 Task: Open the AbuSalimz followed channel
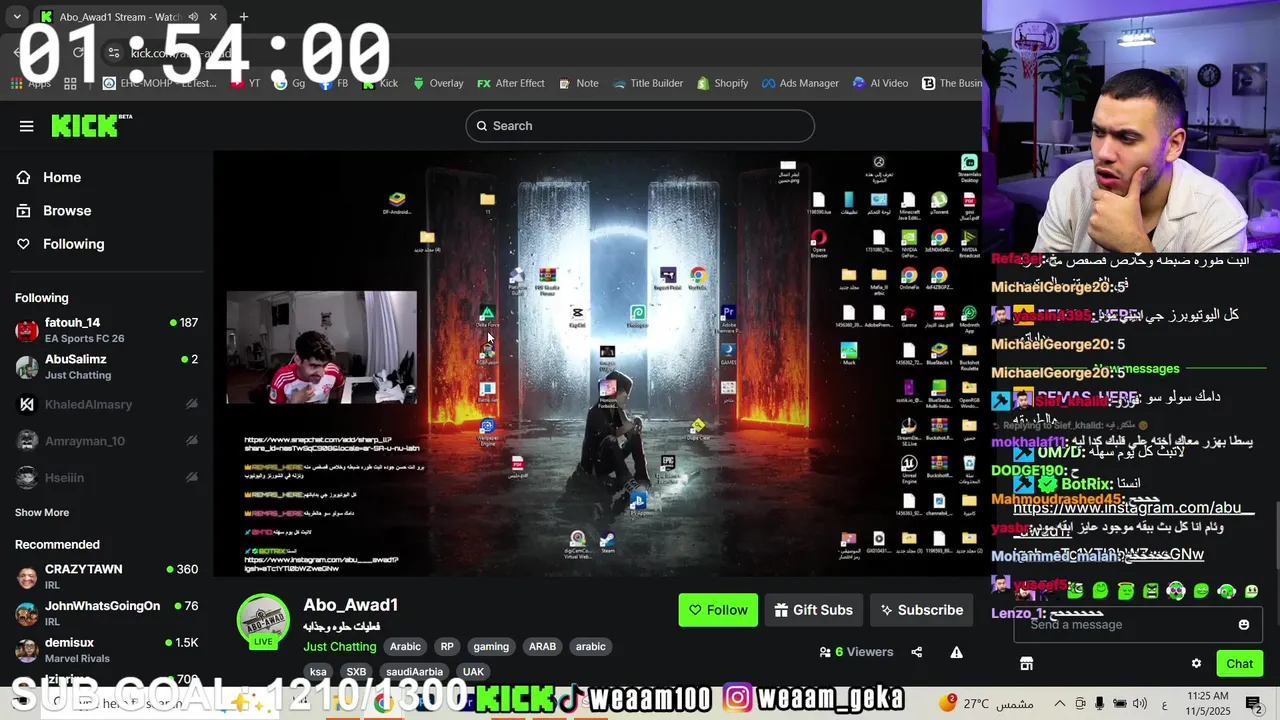pyautogui.click(x=106, y=367)
